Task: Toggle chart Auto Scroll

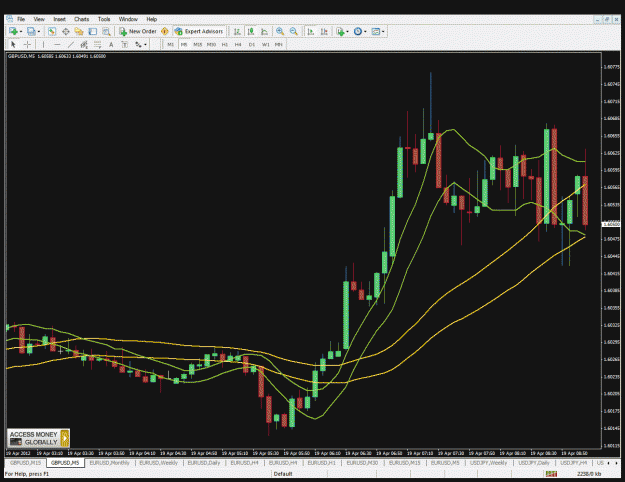Action: tap(311, 31)
